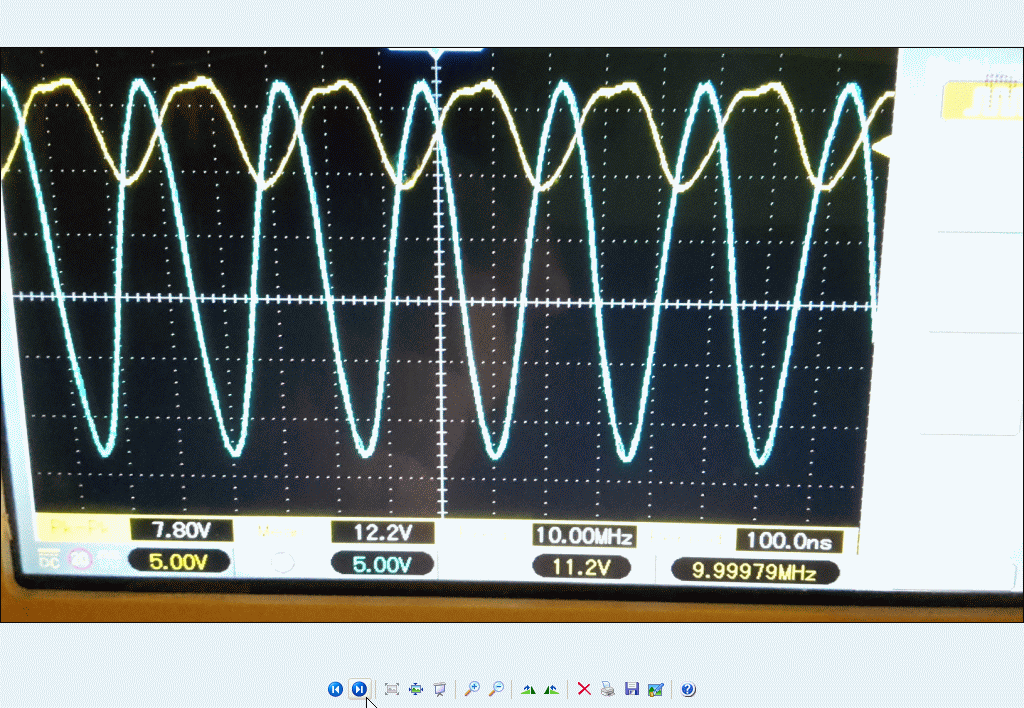Click the 10.00MHz measurement readout
Viewport: 1024px width, 708px height.
click(x=584, y=536)
